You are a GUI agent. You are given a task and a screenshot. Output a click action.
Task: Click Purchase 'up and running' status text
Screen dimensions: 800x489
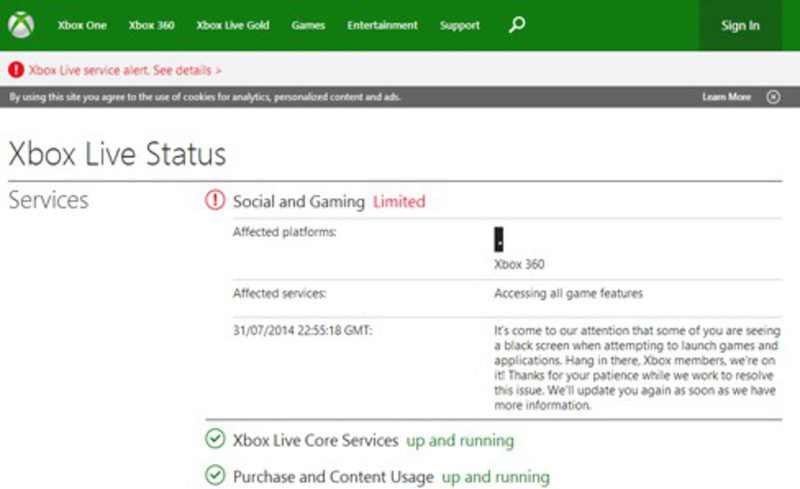tap(496, 477)
